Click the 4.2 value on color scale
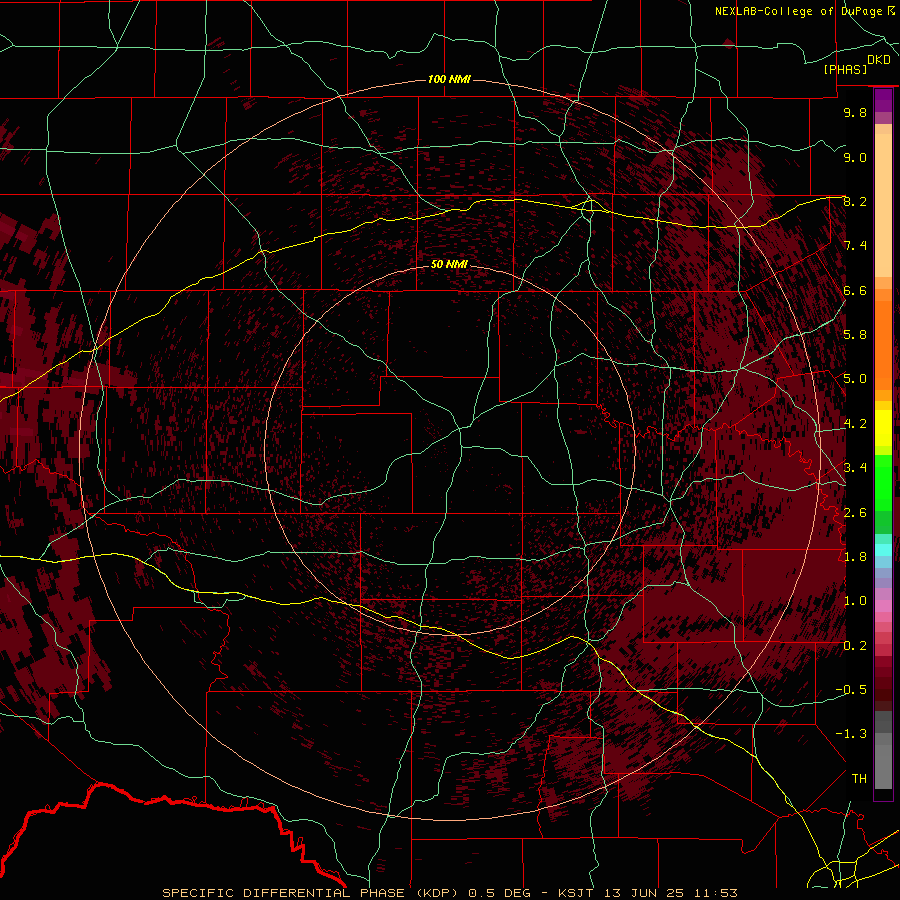The height and width of the screenshot is (900, 900). (x=855, y=424)
